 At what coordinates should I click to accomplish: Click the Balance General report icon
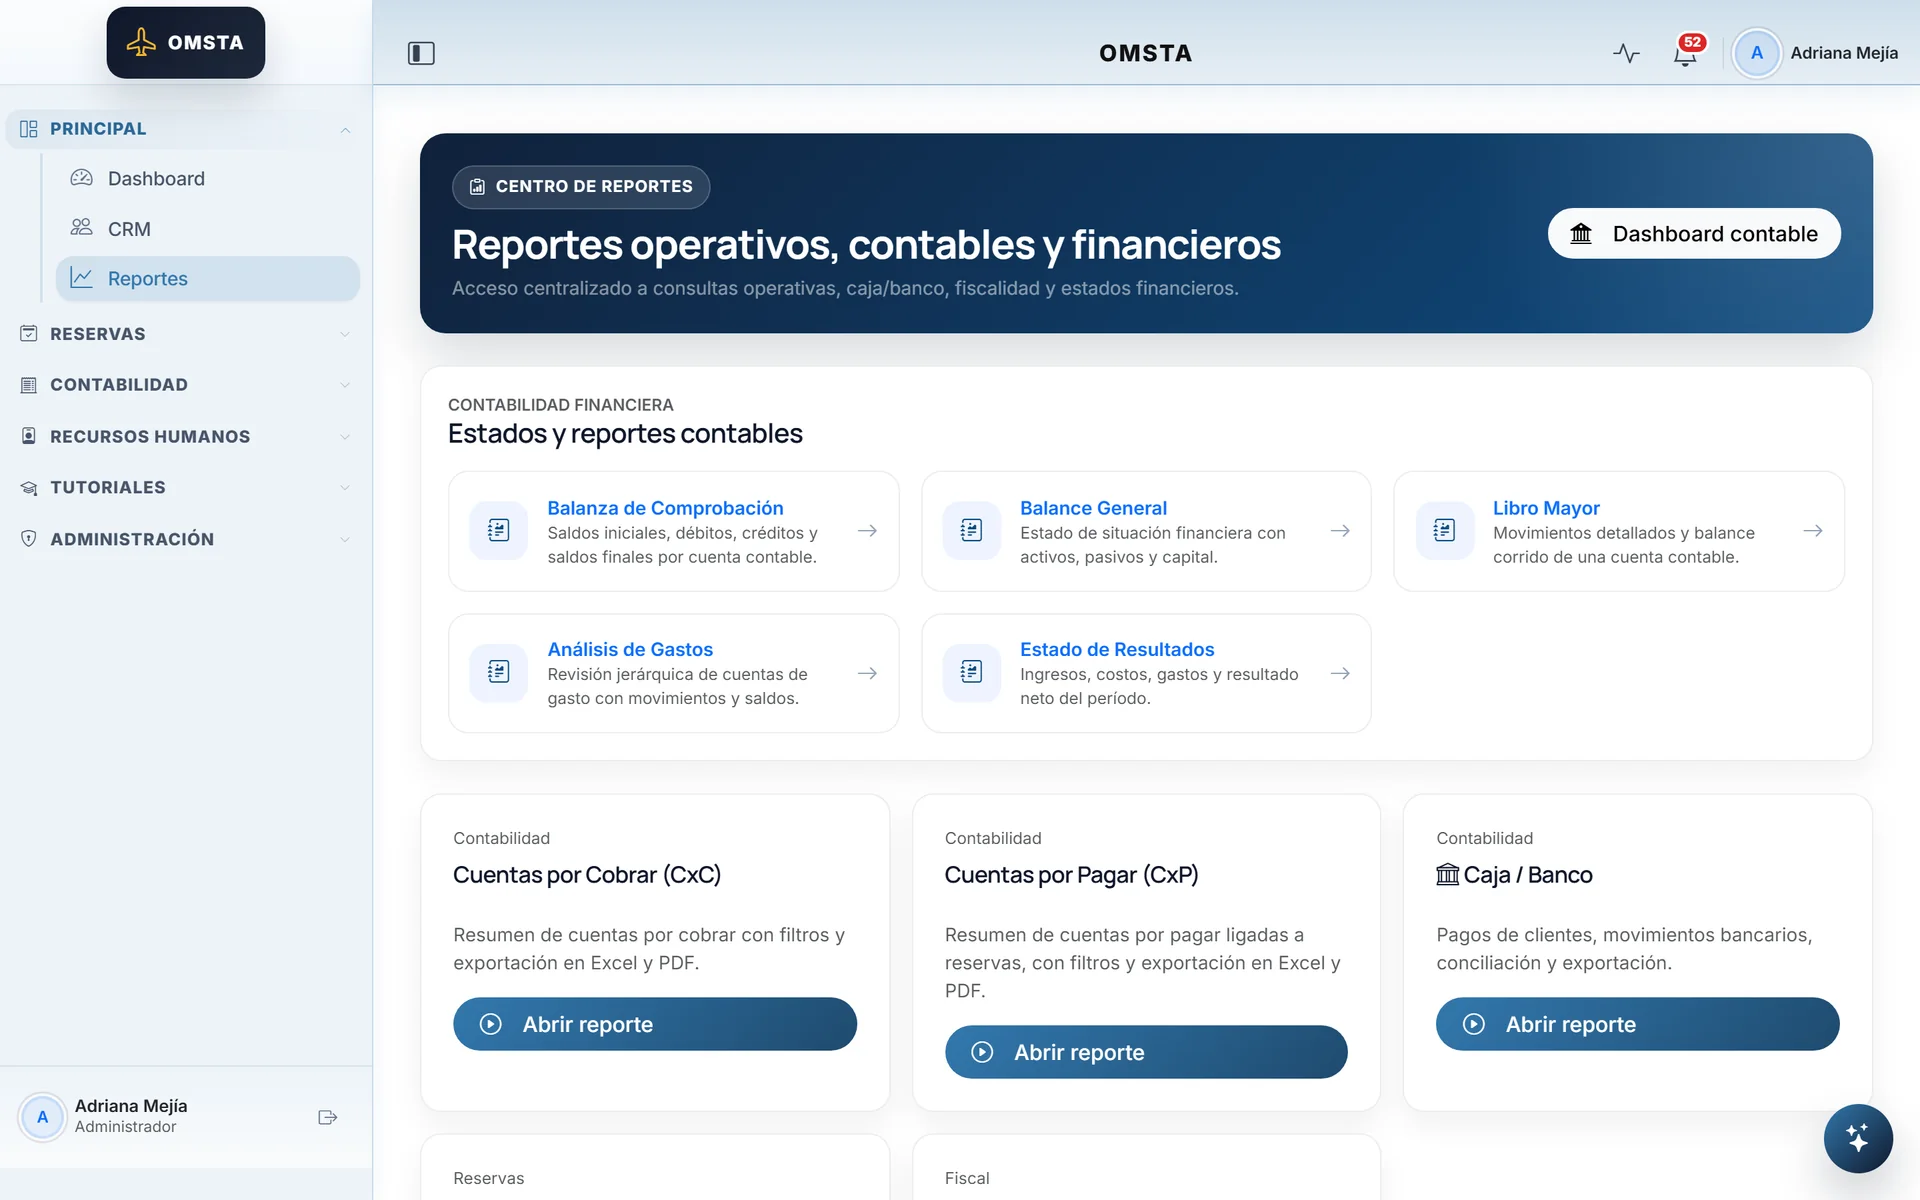pos(971,531)
